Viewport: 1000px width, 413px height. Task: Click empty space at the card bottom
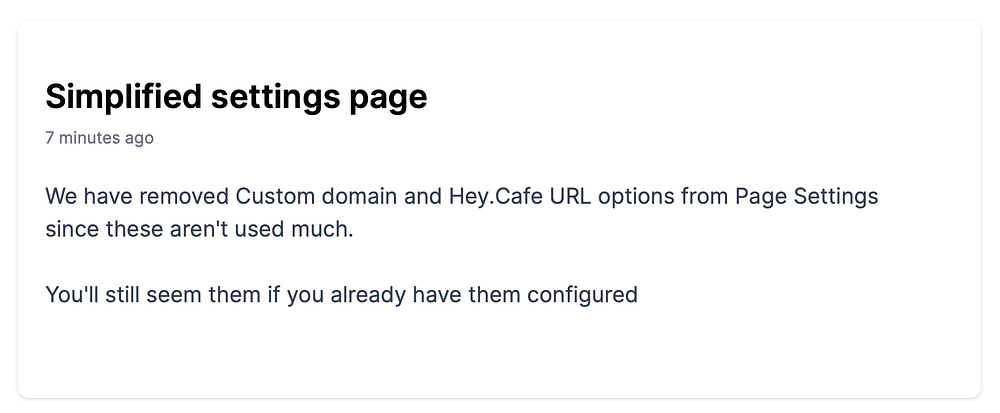click(x=499, y=357)
